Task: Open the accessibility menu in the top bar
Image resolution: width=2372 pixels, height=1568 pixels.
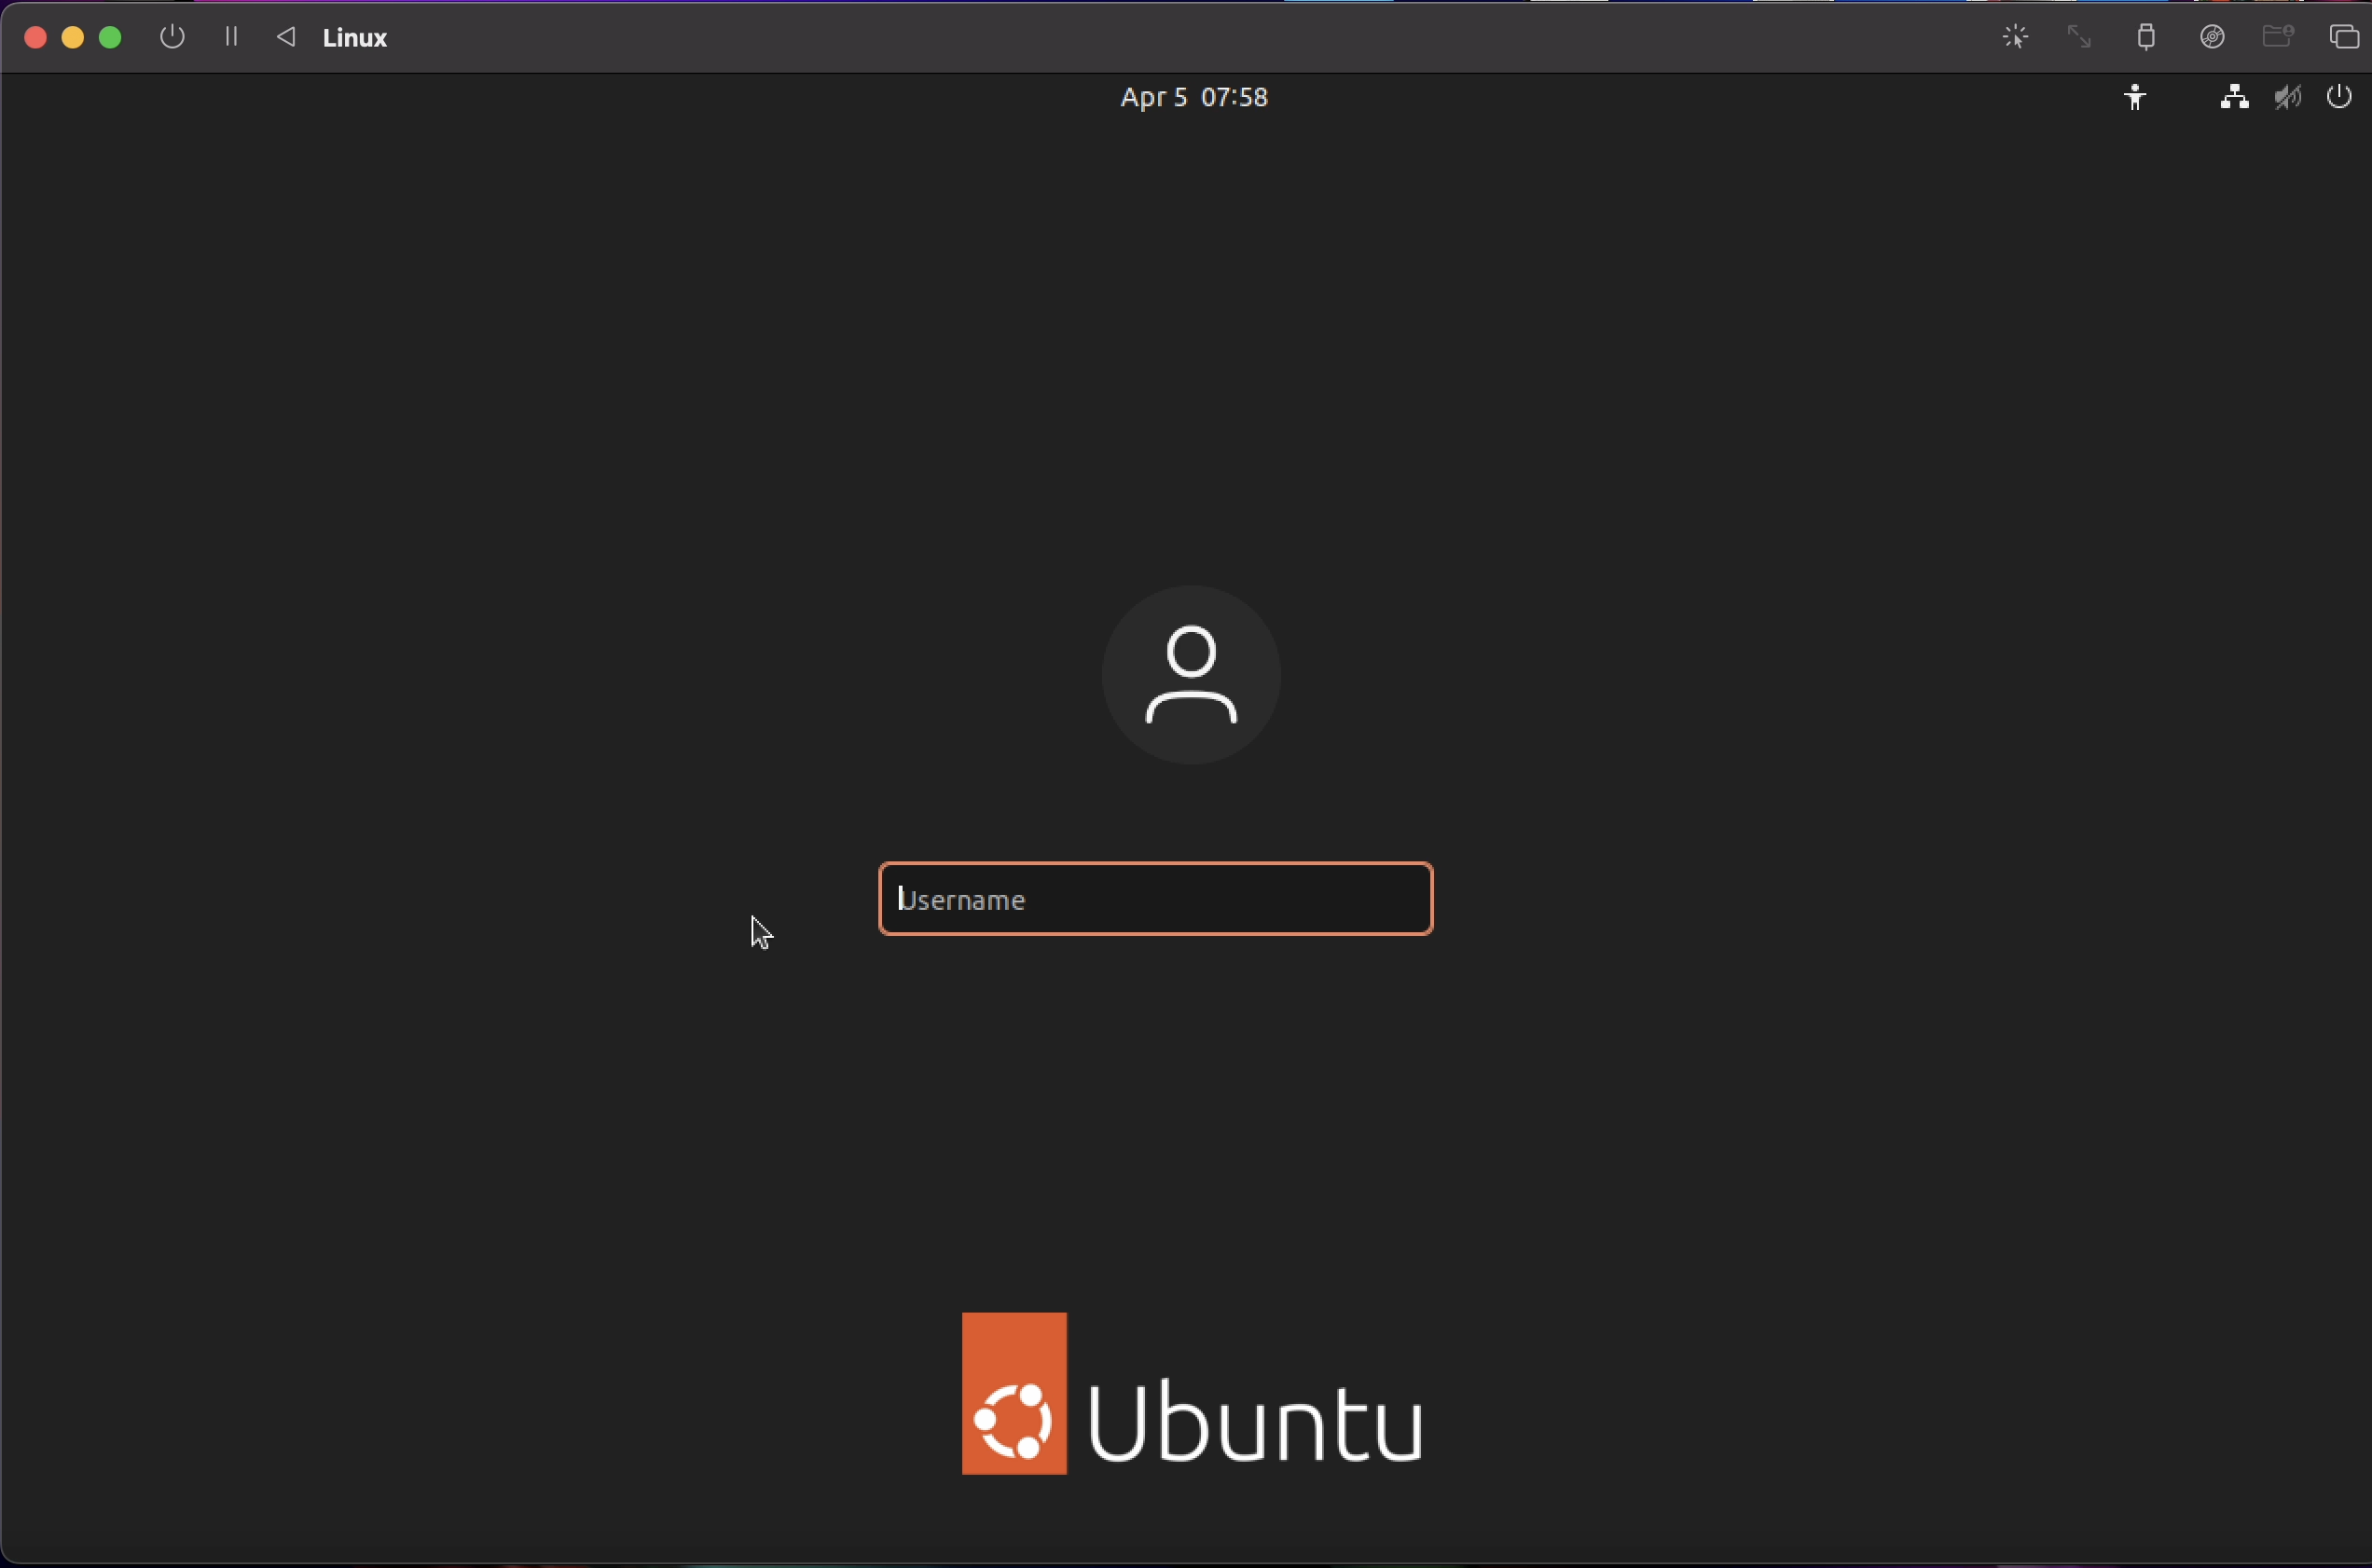Action: (2135, 97)
